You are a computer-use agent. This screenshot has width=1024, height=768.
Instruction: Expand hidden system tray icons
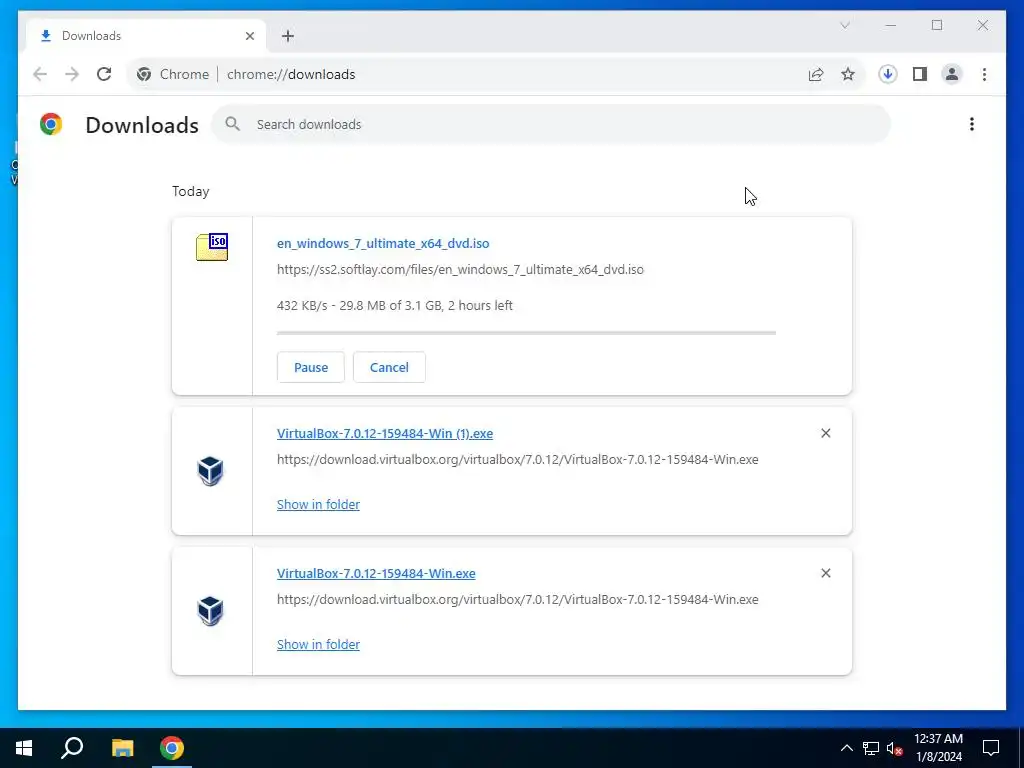[846, 748]
